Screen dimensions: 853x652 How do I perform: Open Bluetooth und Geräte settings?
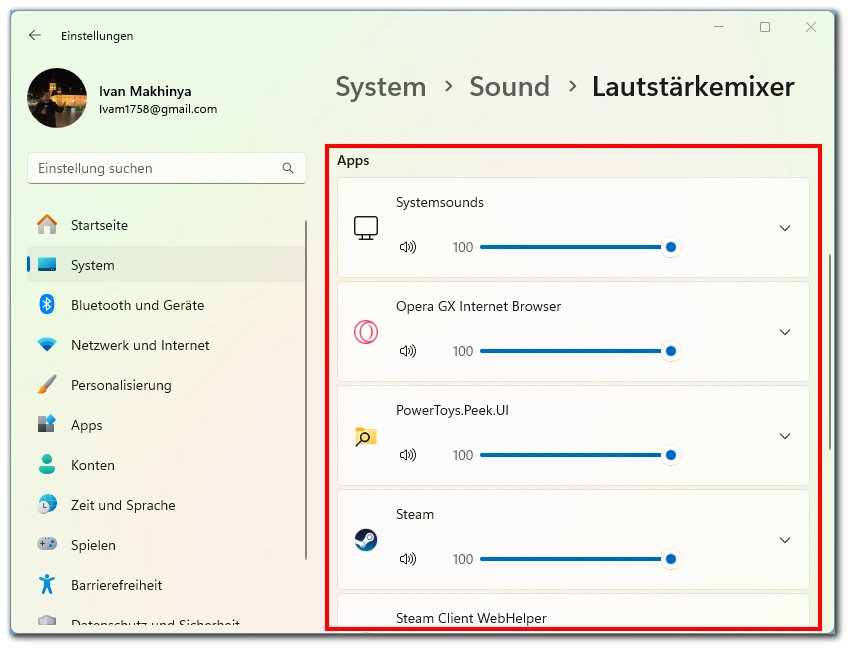pyautogui.click(x=166, y=305)
